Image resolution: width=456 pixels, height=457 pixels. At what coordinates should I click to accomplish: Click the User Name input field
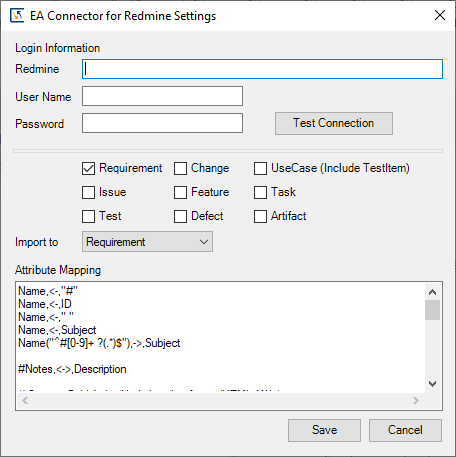(162, 96)
